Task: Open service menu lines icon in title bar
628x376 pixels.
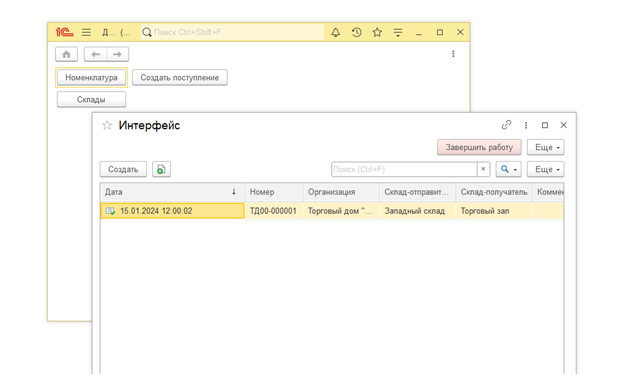Action: pyautogui.click(x=398, y=32)
